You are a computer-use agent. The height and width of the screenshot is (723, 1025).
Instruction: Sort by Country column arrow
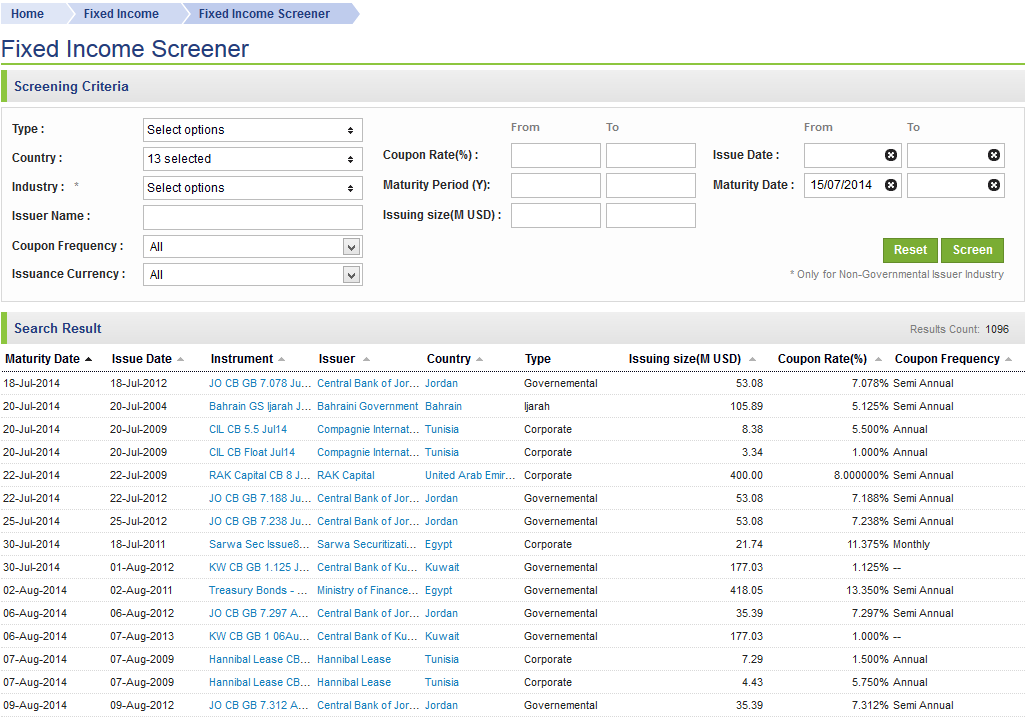479,359
